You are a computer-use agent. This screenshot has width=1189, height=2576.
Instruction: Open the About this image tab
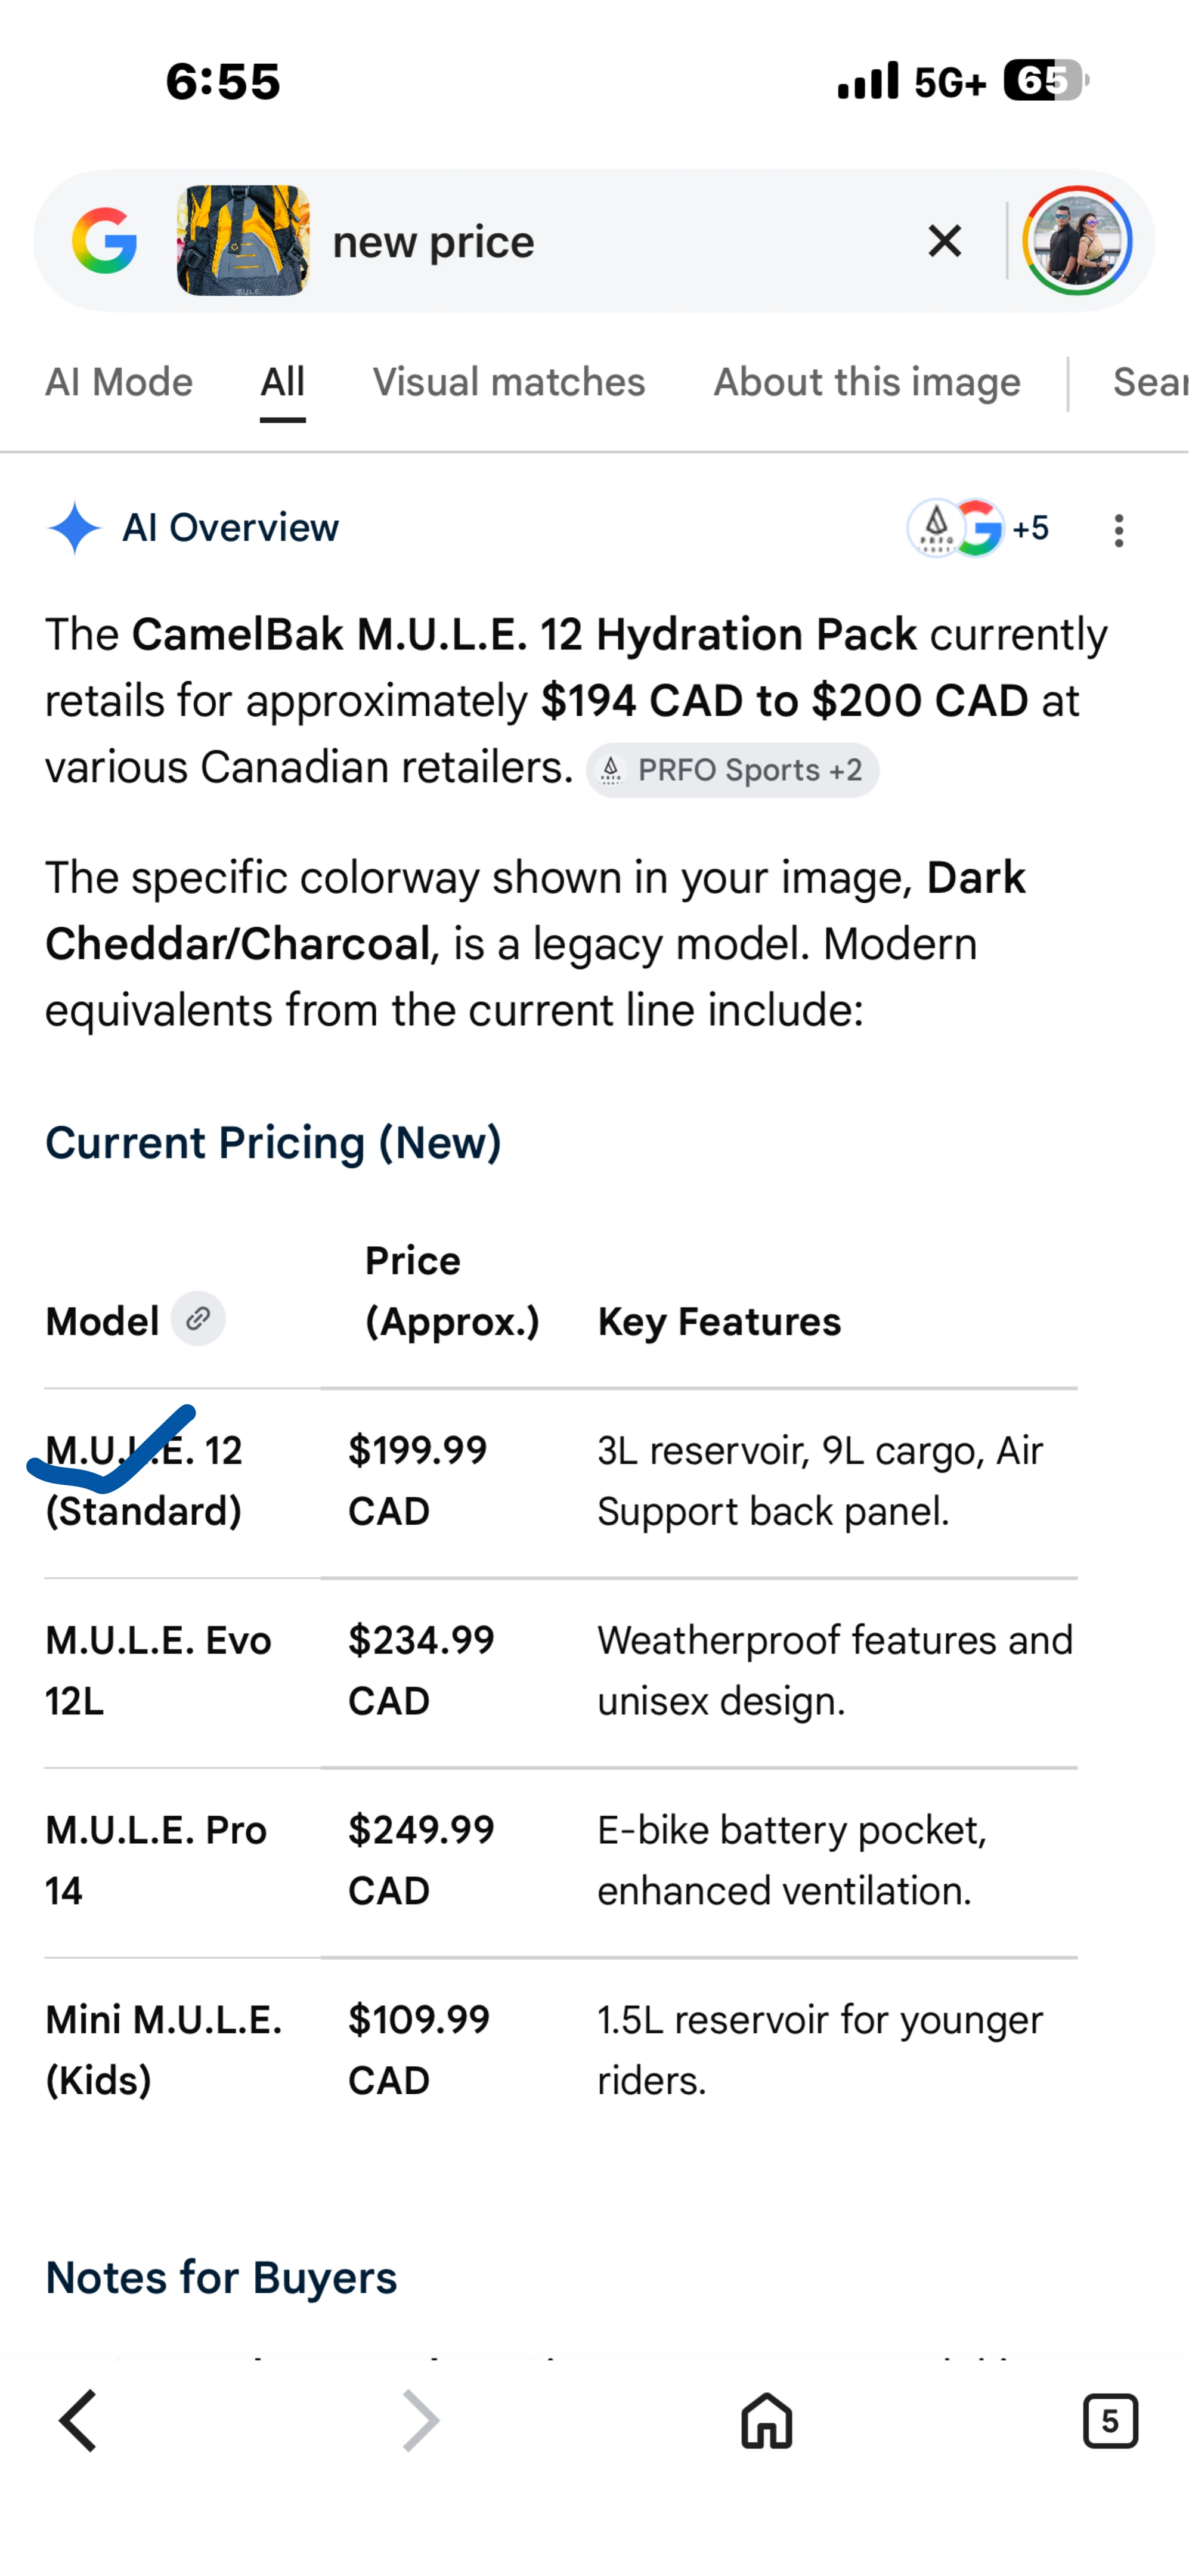click(867, 382)
